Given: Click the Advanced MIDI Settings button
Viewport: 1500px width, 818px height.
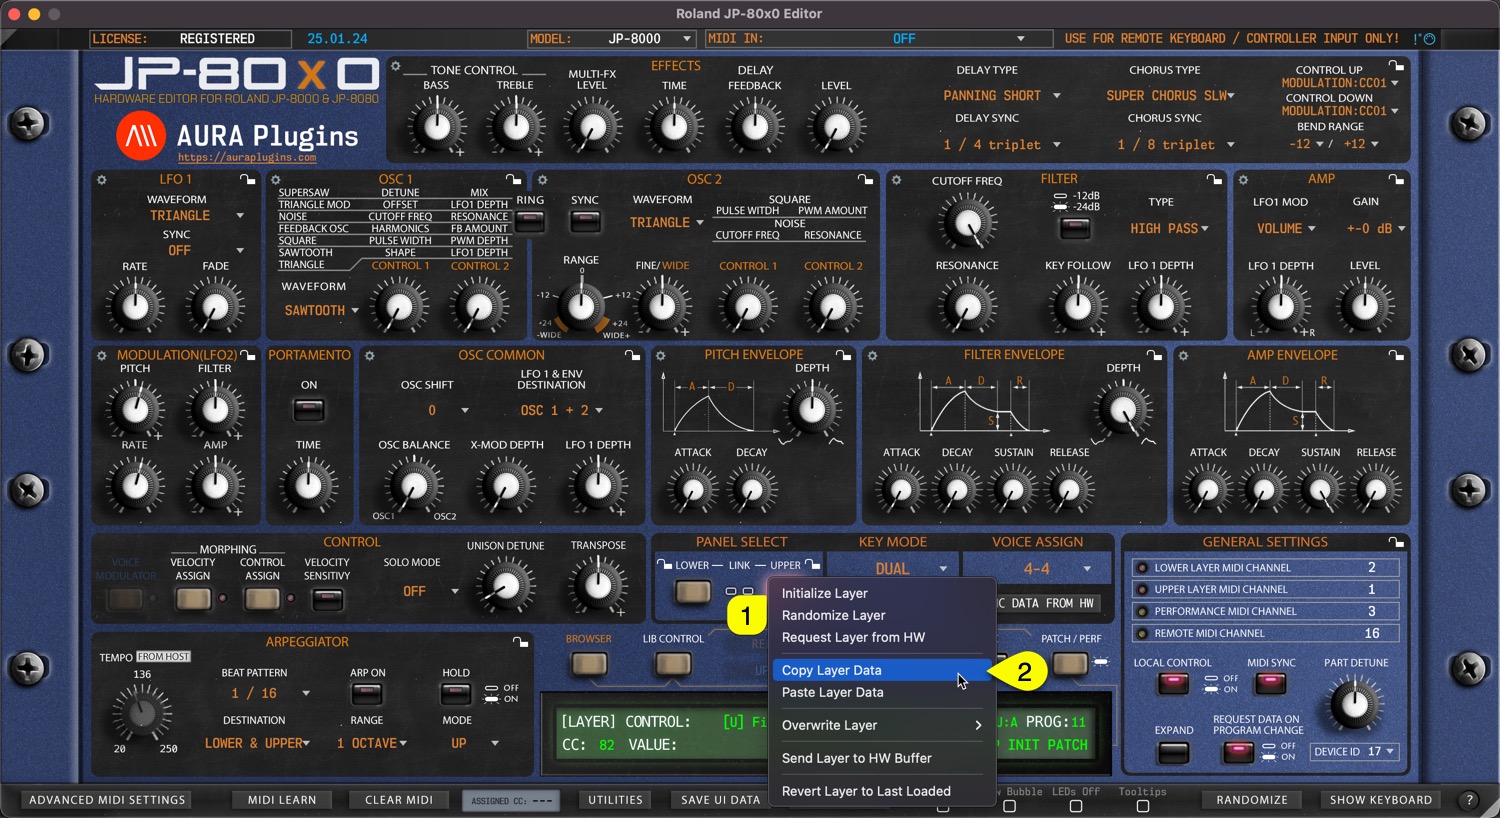Looking at the screenshot, I should 107,800.
